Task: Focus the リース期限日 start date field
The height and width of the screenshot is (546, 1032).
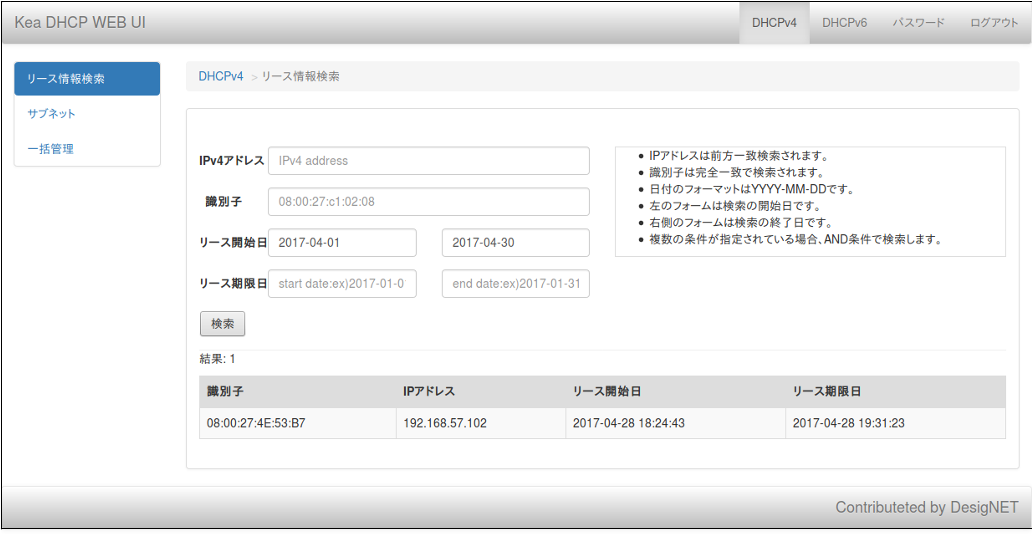Action: (342, 284)
